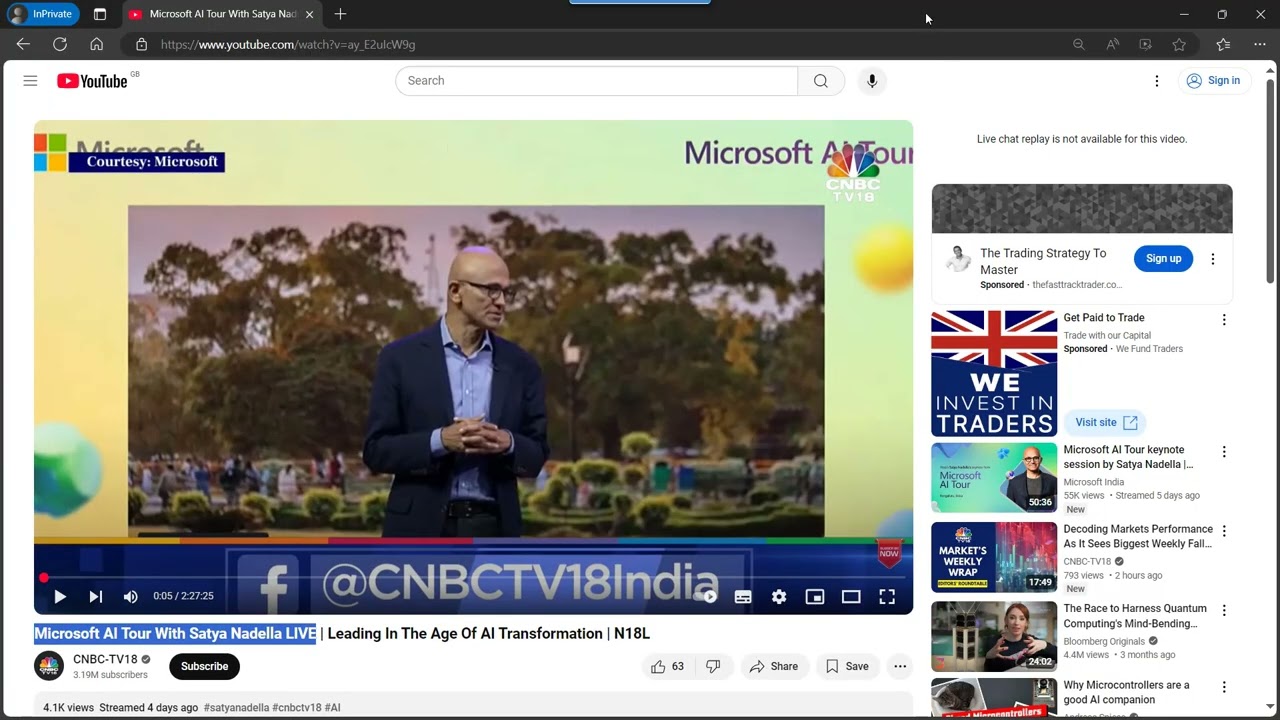Open the tab actions menu
This screenshot has width=1280, height=720.
click(x=100, y=14)
